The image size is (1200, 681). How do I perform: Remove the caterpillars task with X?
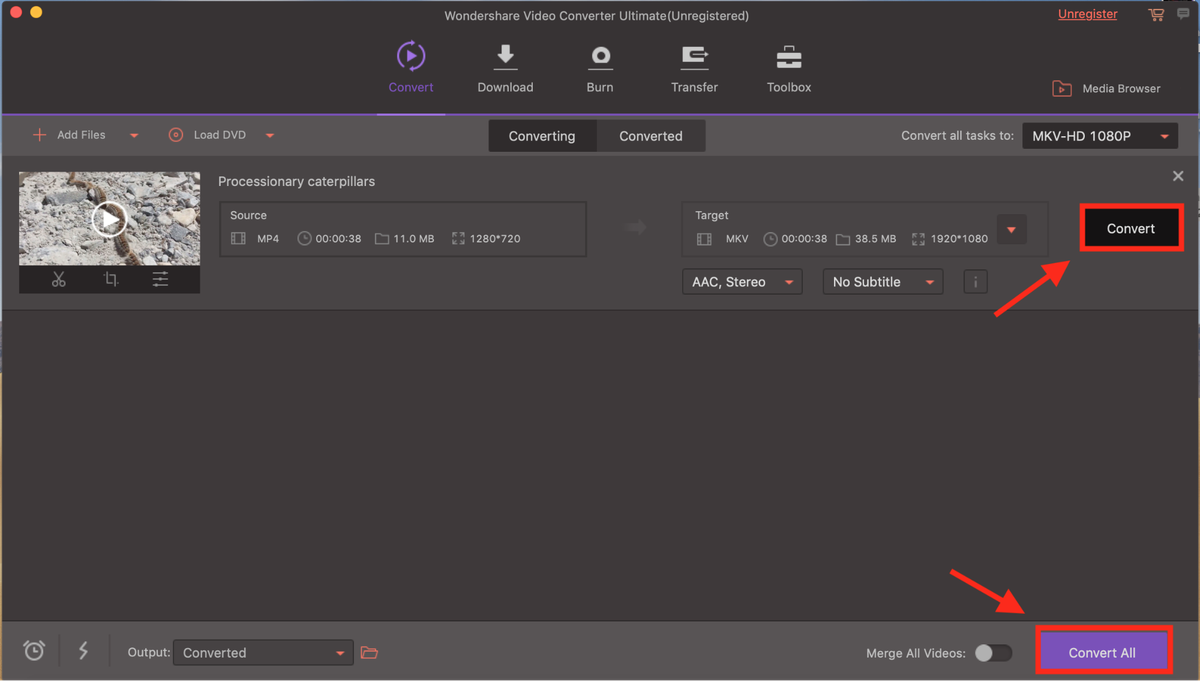(x=1178, y=176)
